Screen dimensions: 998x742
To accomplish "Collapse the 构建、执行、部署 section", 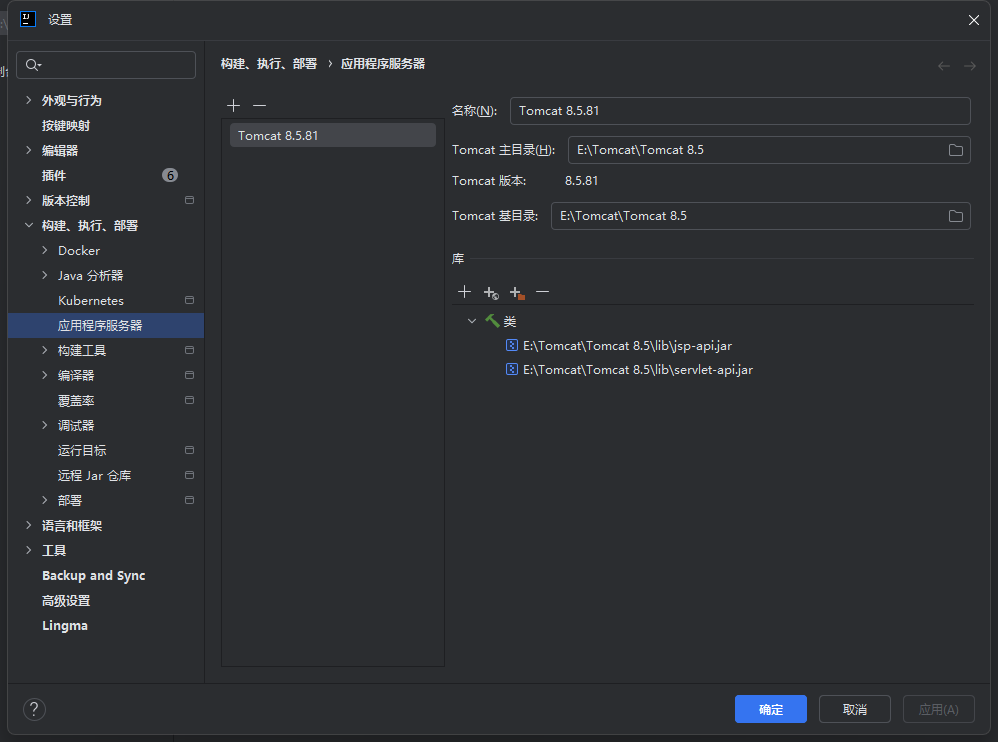I will 28,226.
